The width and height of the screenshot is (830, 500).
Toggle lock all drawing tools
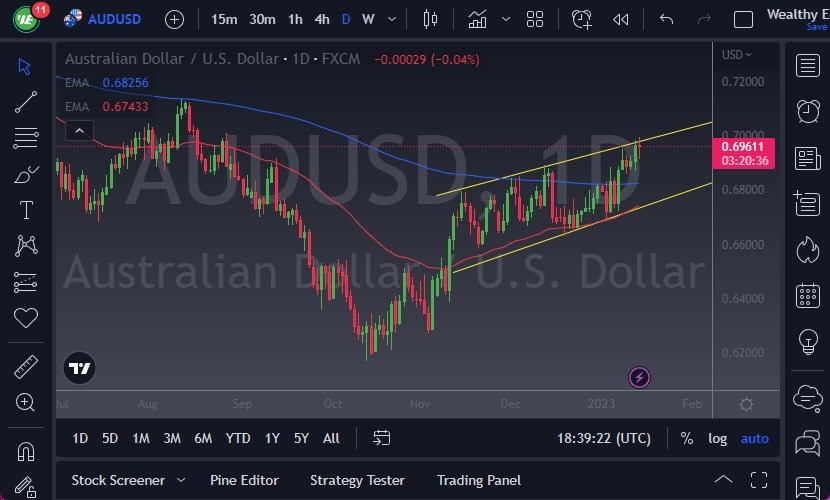[25, 487]
